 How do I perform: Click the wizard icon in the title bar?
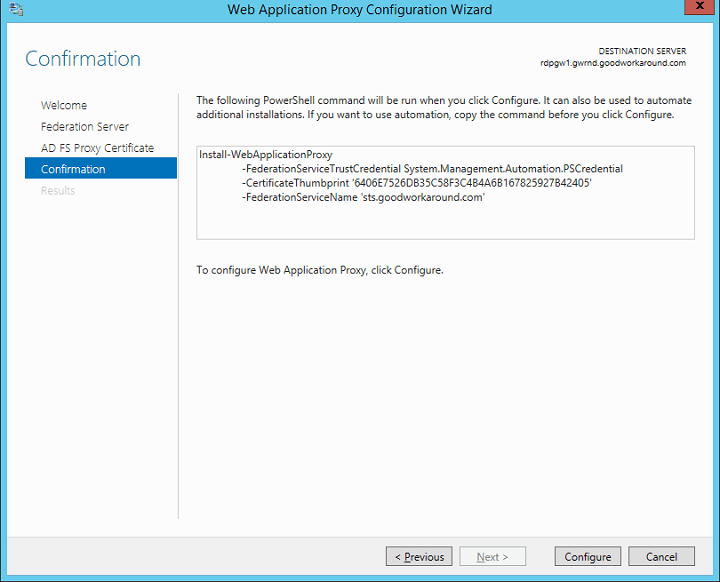pyautogui.click(x=15, y=10)
